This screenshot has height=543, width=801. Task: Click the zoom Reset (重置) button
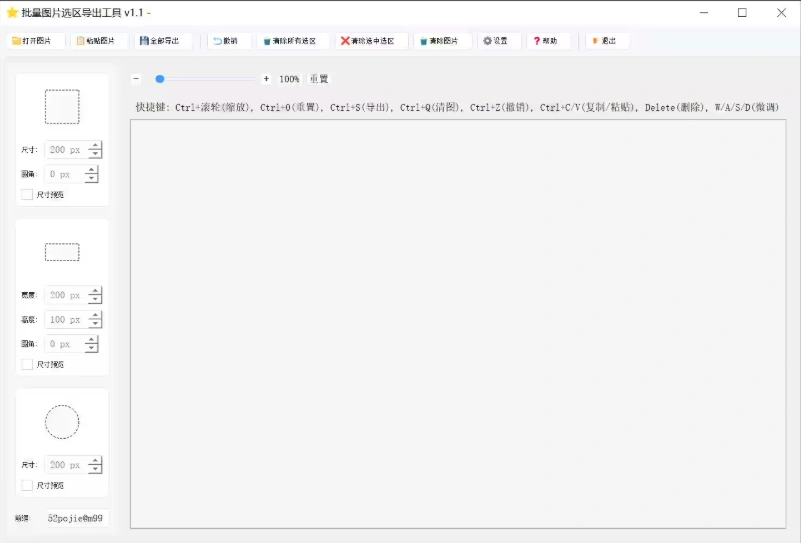pyautogui.click(x=318, y=79)
